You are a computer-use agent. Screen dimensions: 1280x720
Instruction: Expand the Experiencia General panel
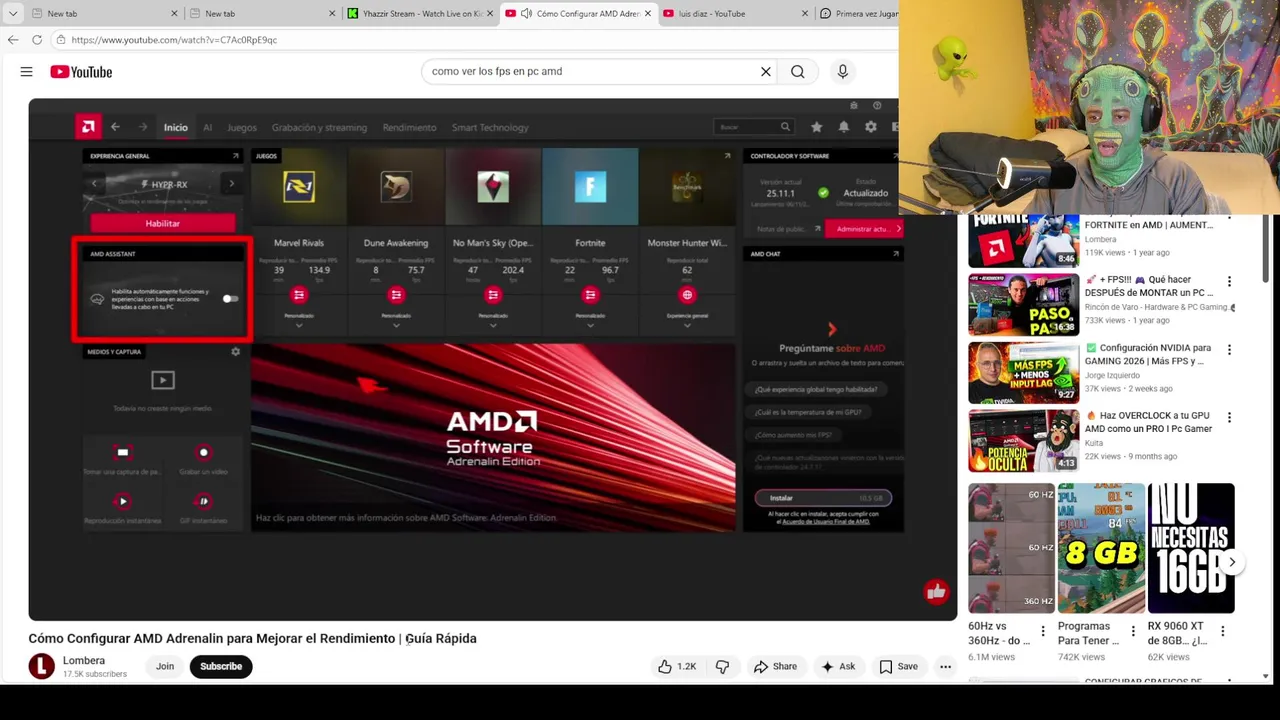coord(236,156)
